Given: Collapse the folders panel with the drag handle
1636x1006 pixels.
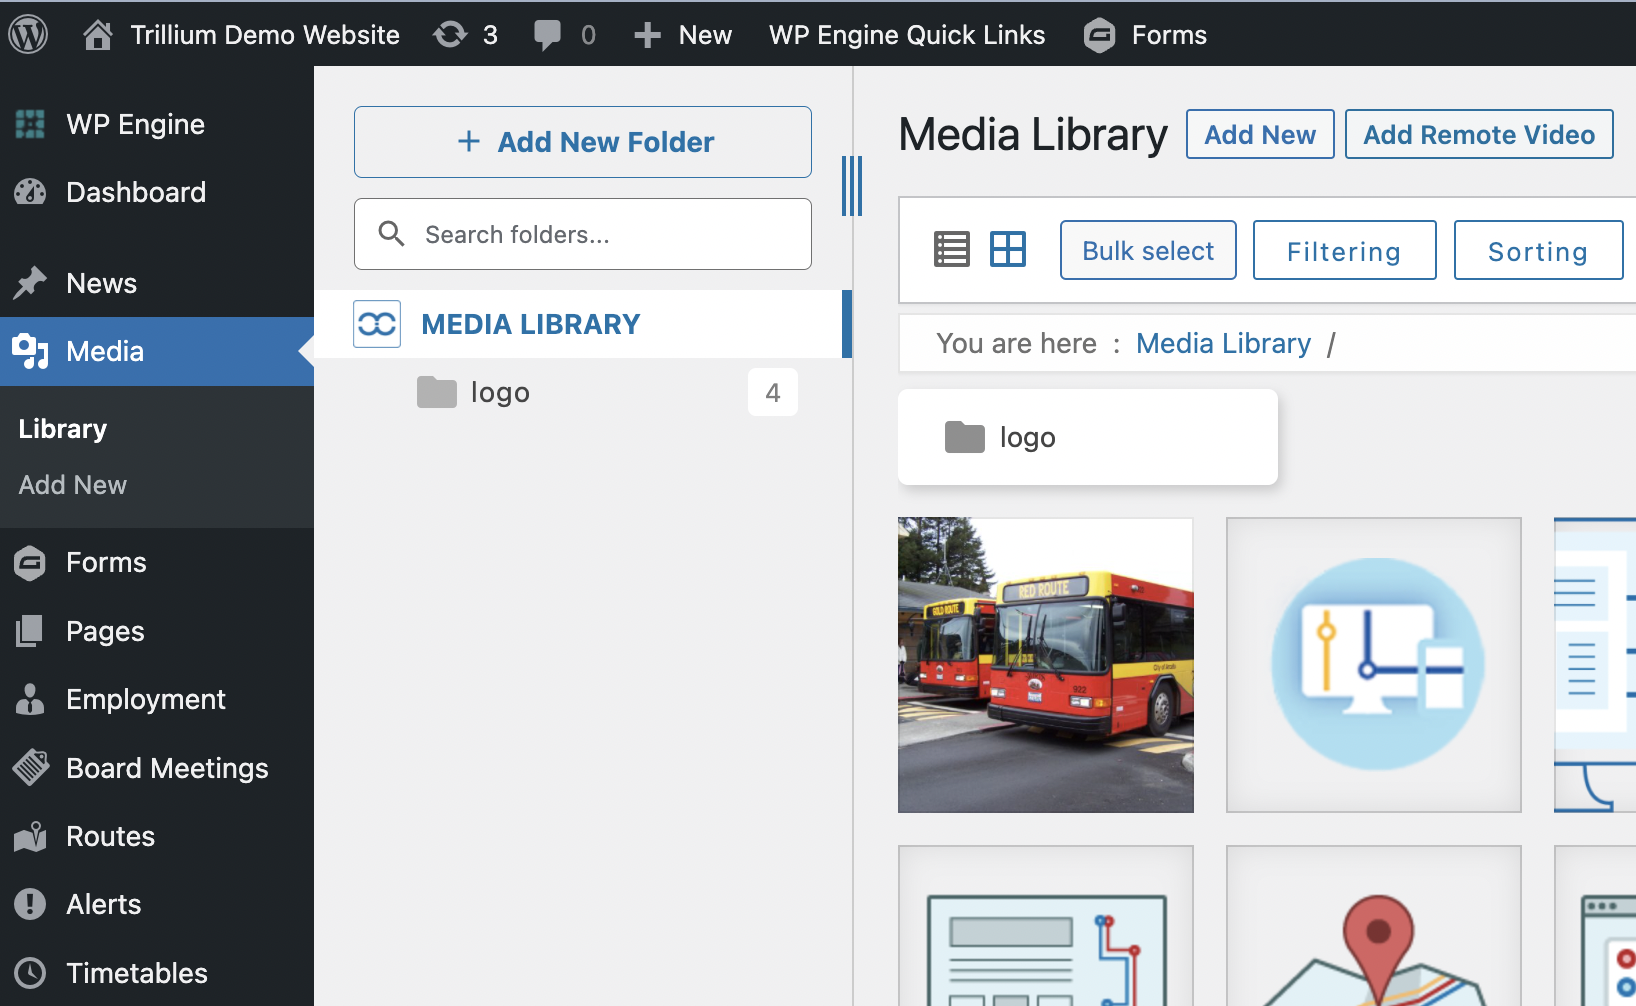Looking at the screenshot, I should click(x=851, y=186).
